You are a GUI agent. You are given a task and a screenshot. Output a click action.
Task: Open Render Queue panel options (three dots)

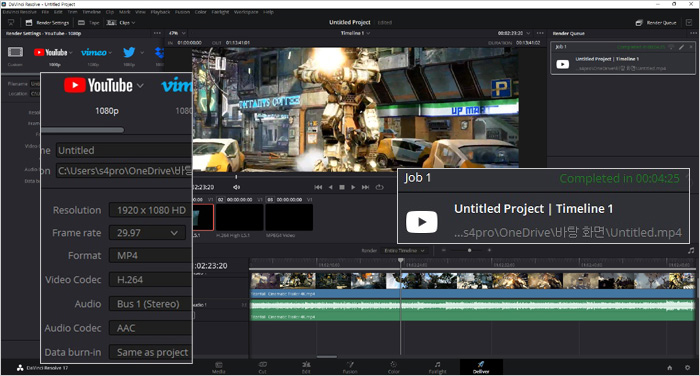(693, 33)
